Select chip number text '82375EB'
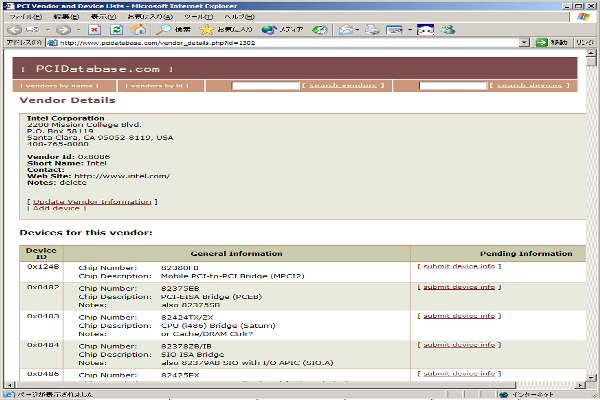Viewport: 600px width, 400px height. (x=180, y=288)
